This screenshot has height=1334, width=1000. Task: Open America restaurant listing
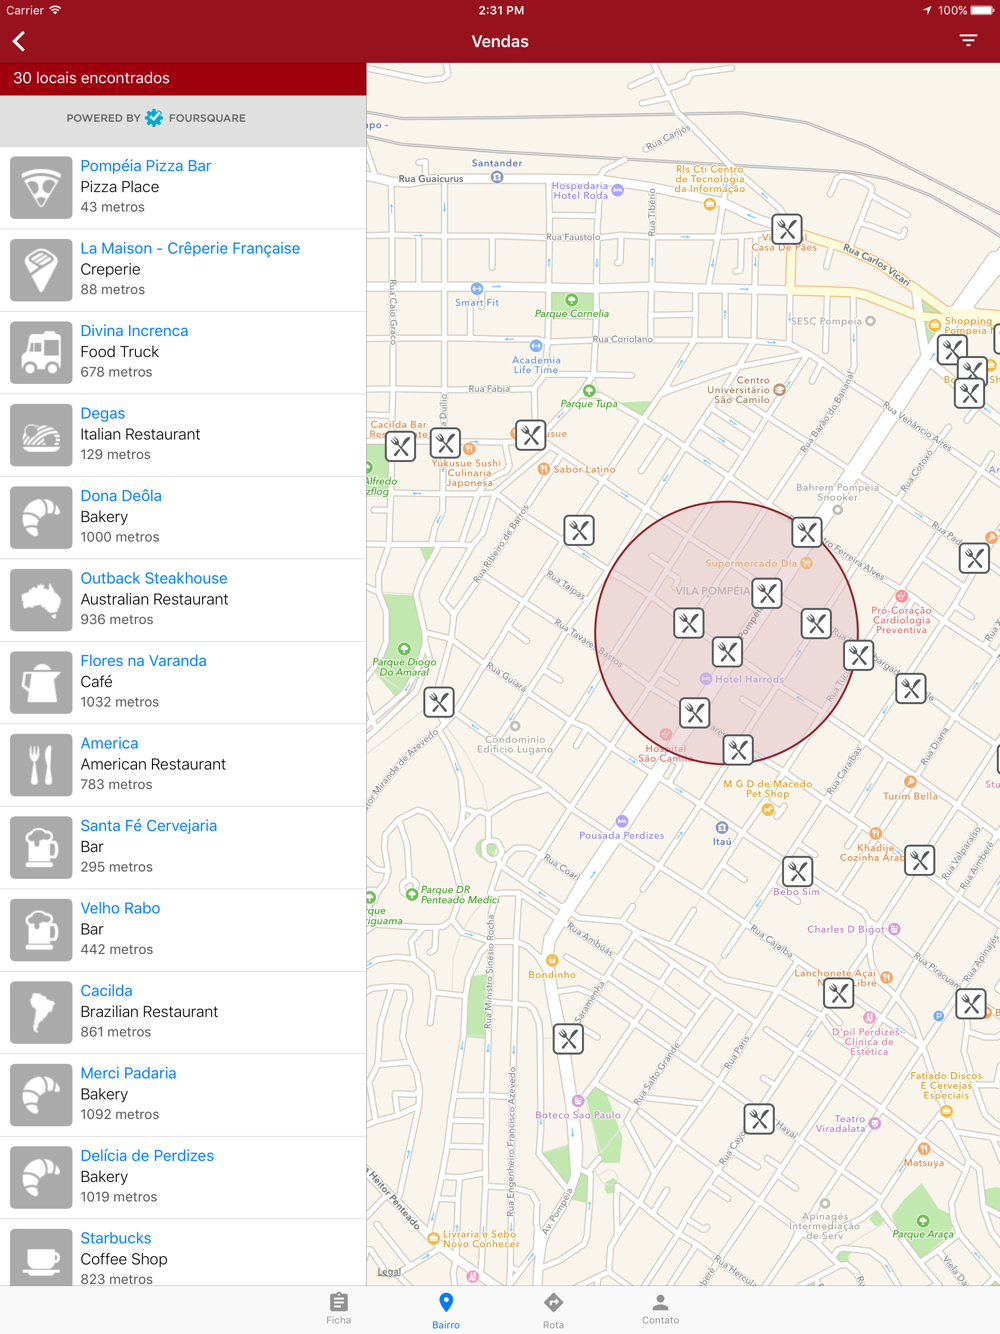point(183,765)
